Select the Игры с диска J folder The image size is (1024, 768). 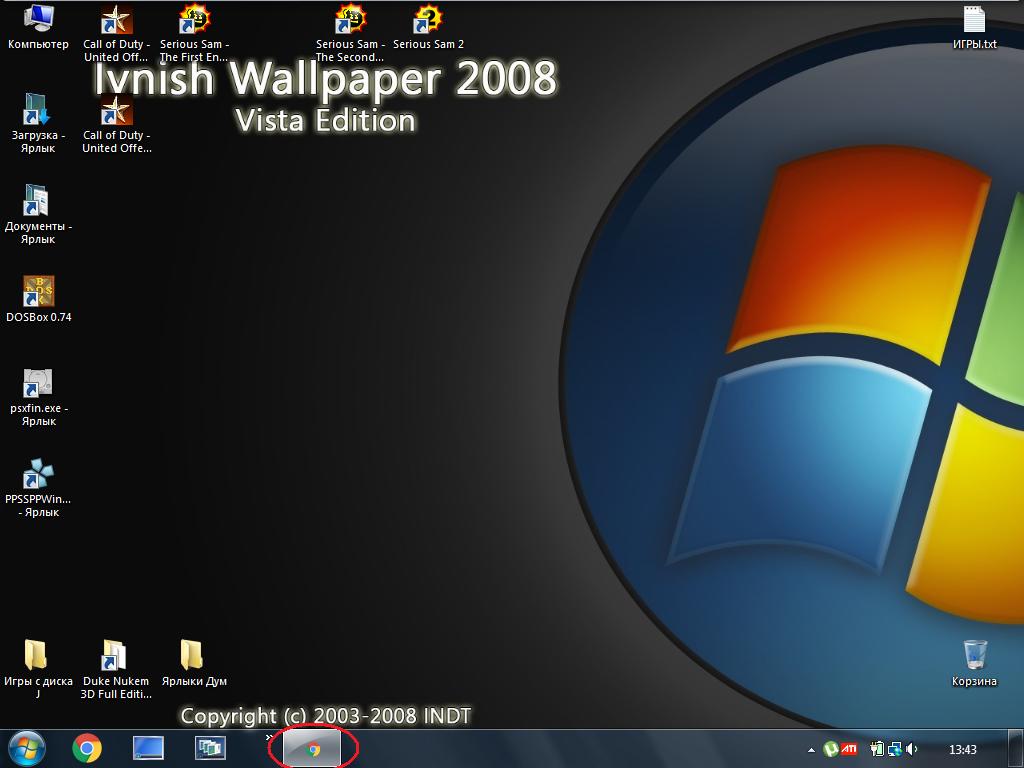(38, 669)
